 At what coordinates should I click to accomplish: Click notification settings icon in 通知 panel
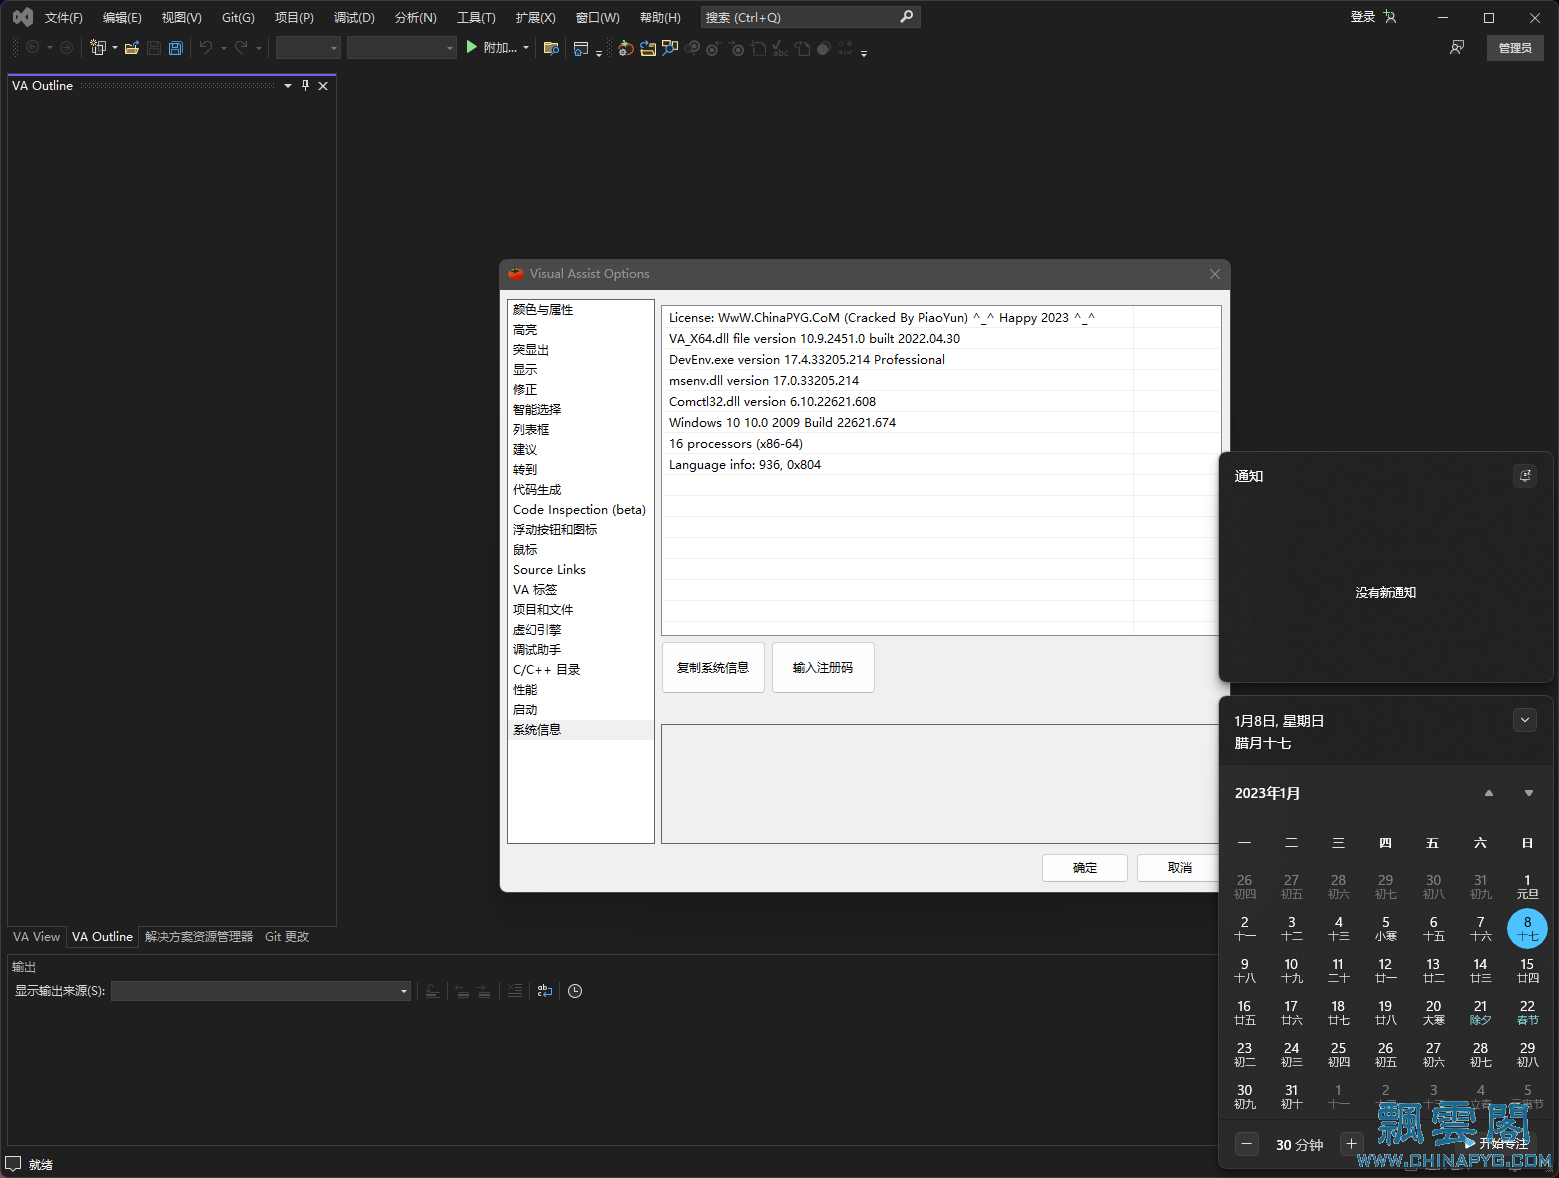point(1525,476)
